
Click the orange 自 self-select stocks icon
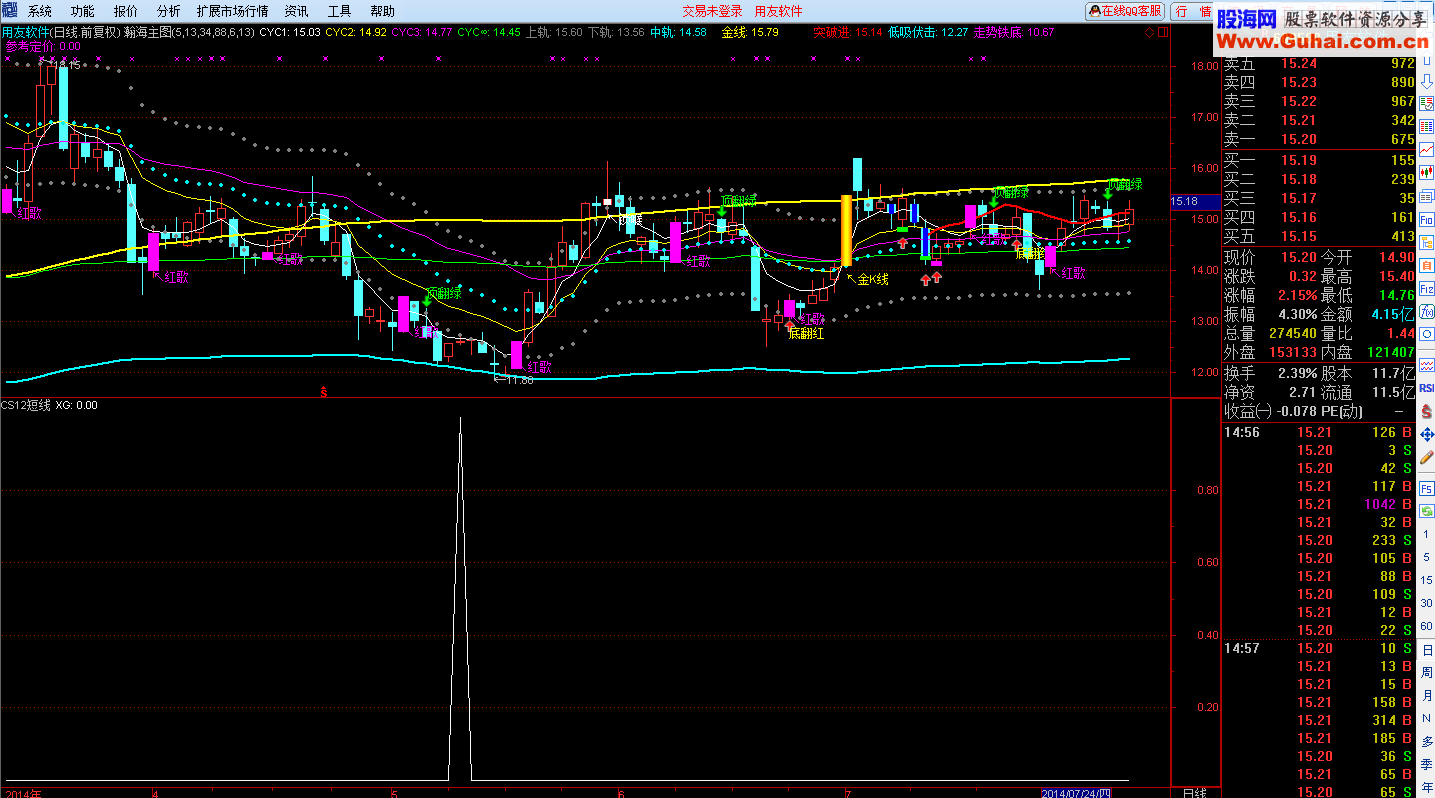click(x=1427, y=265)
